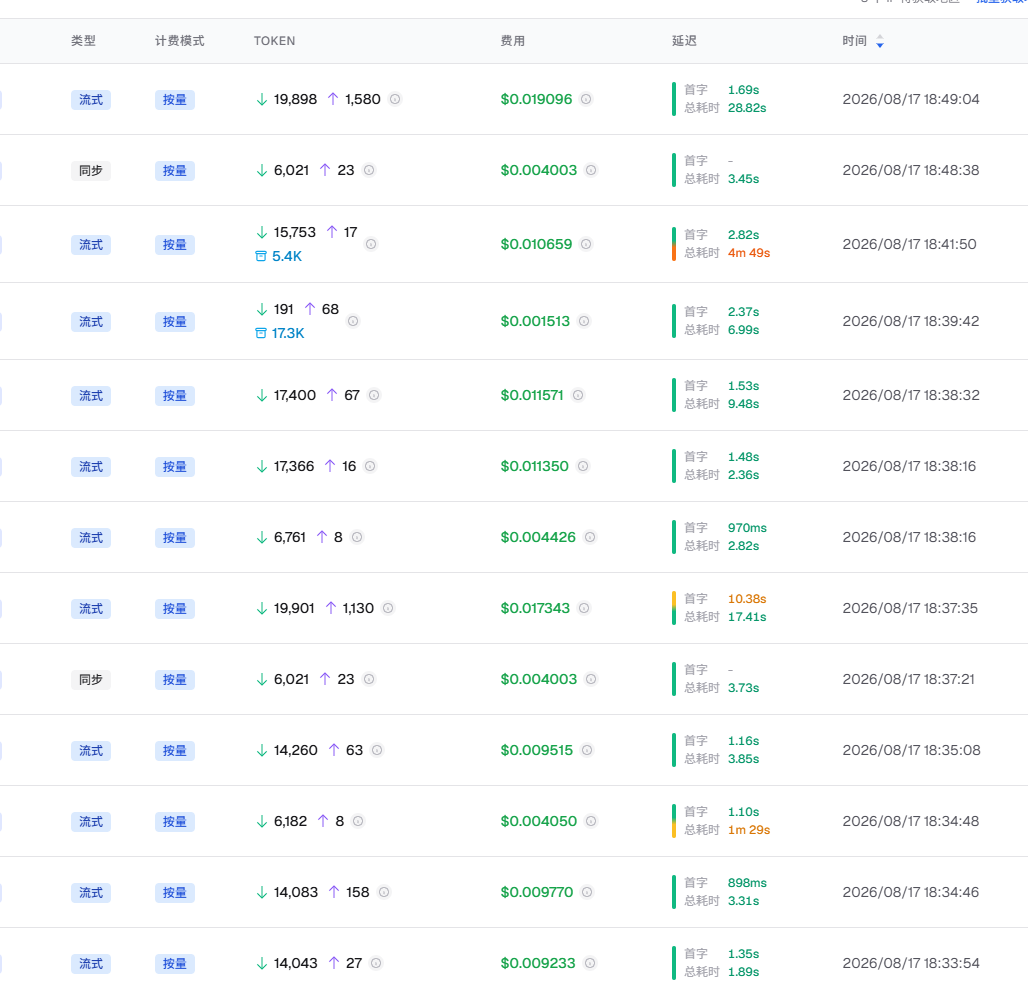Image resolution: width=1028 pixels, height=998 pixels.
Task: Open token info icon beside 191 row
Action: (353, 321)
